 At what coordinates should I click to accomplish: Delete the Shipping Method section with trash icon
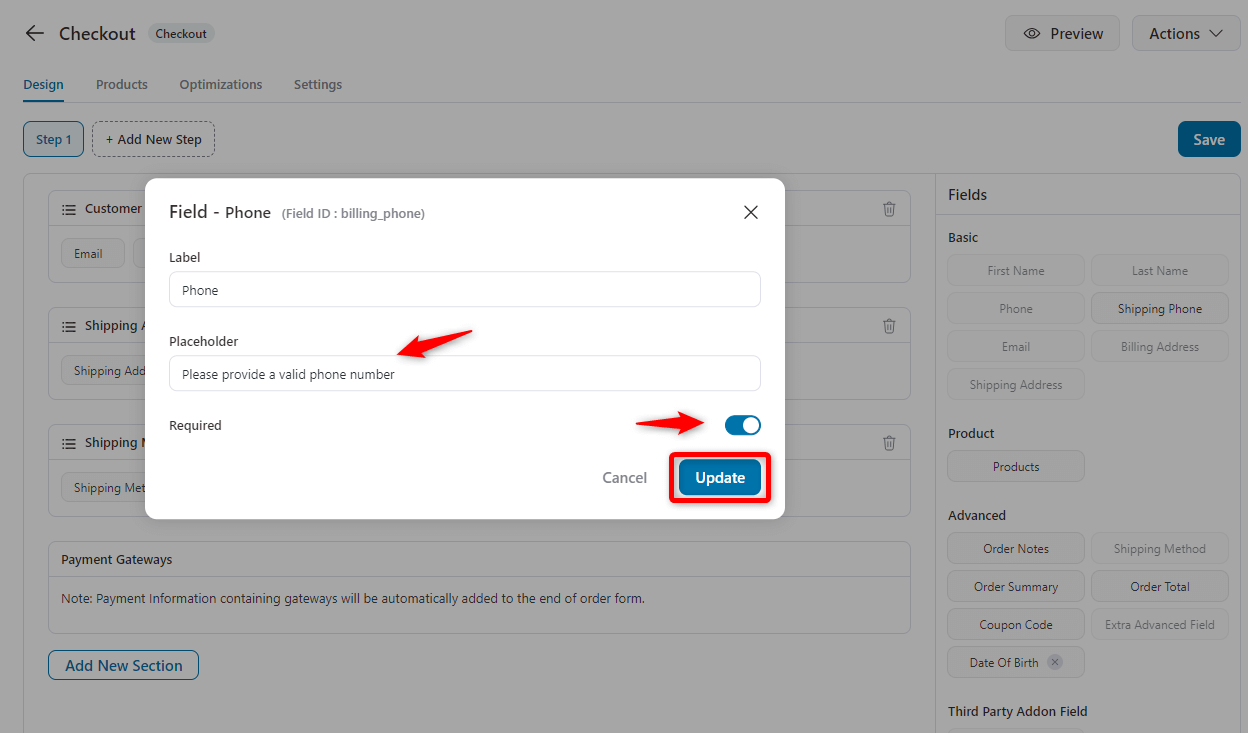[x=889, y=443]
